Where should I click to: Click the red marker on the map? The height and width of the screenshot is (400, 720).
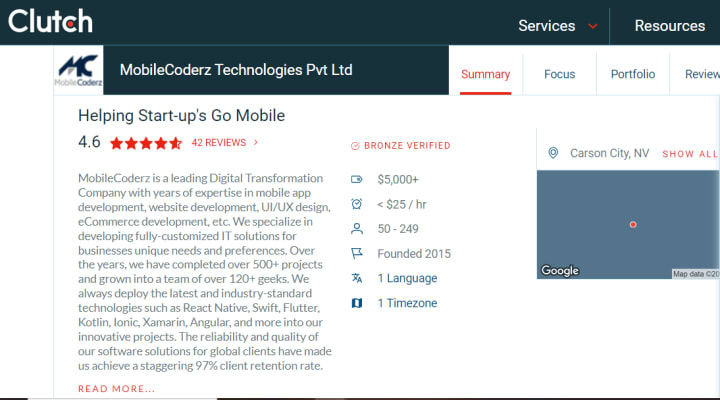click(x=633, y=225)
